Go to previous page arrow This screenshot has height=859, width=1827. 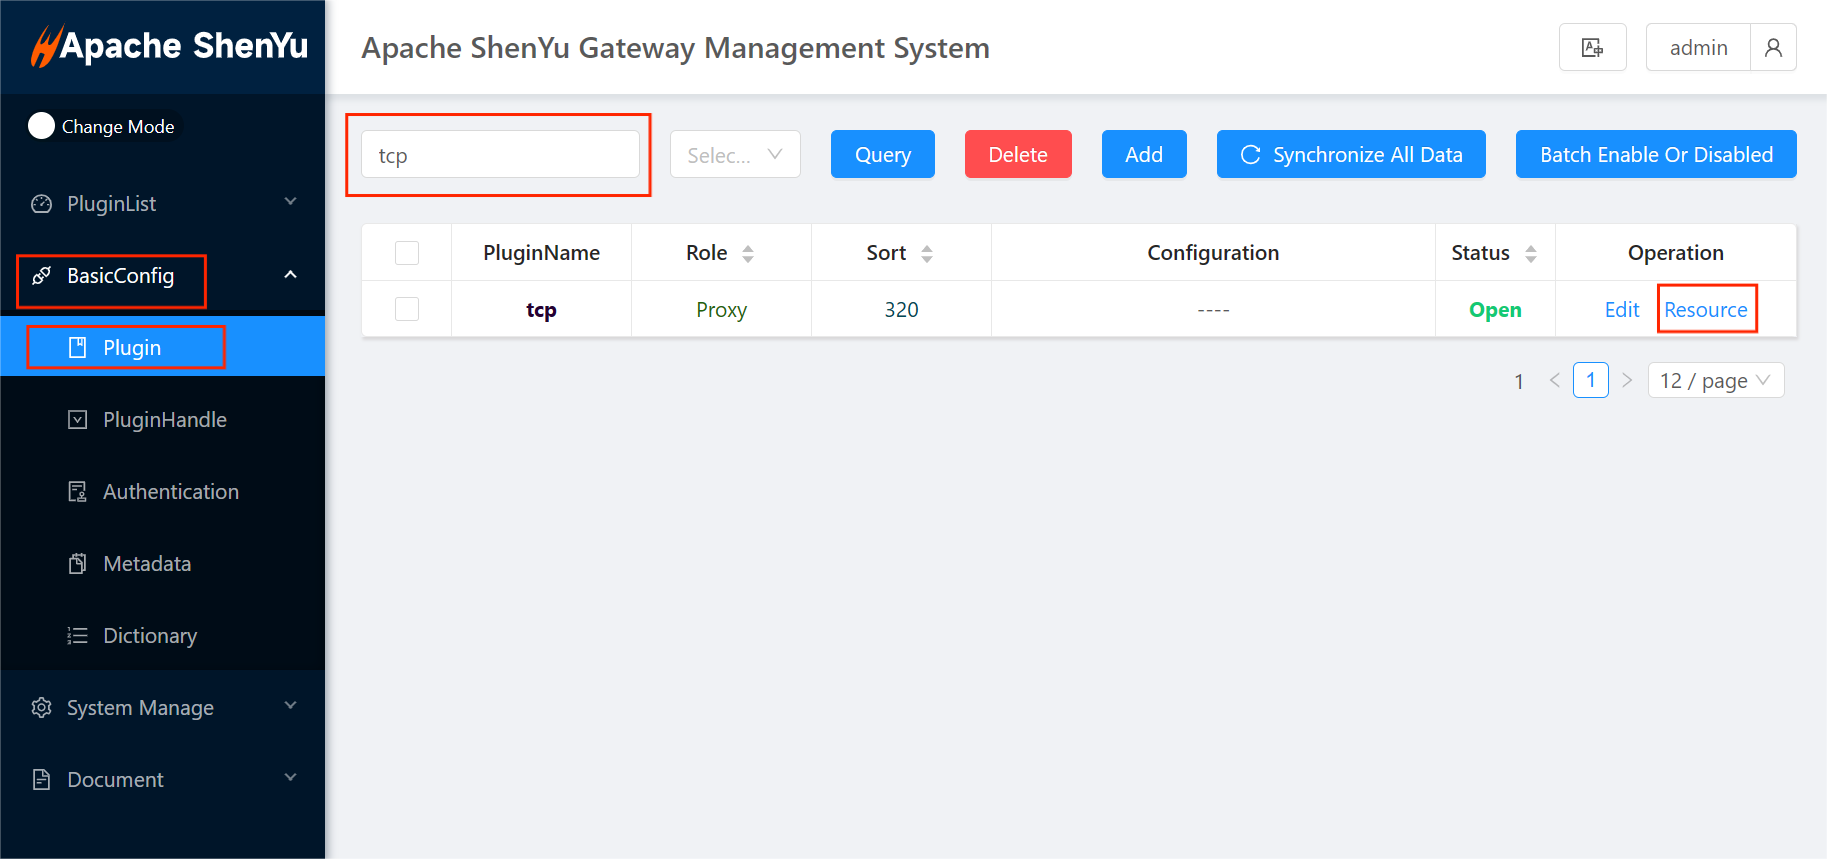1554,380
